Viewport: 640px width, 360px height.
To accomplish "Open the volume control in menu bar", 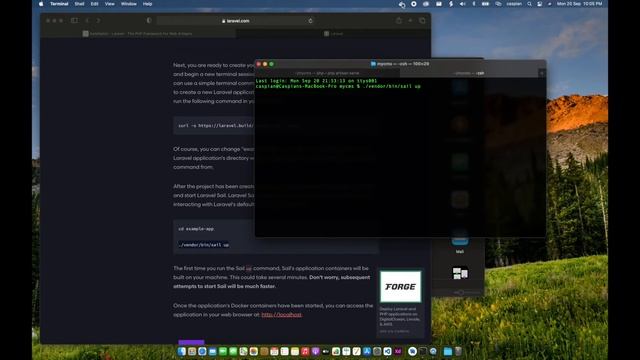I will pos(462,4).
